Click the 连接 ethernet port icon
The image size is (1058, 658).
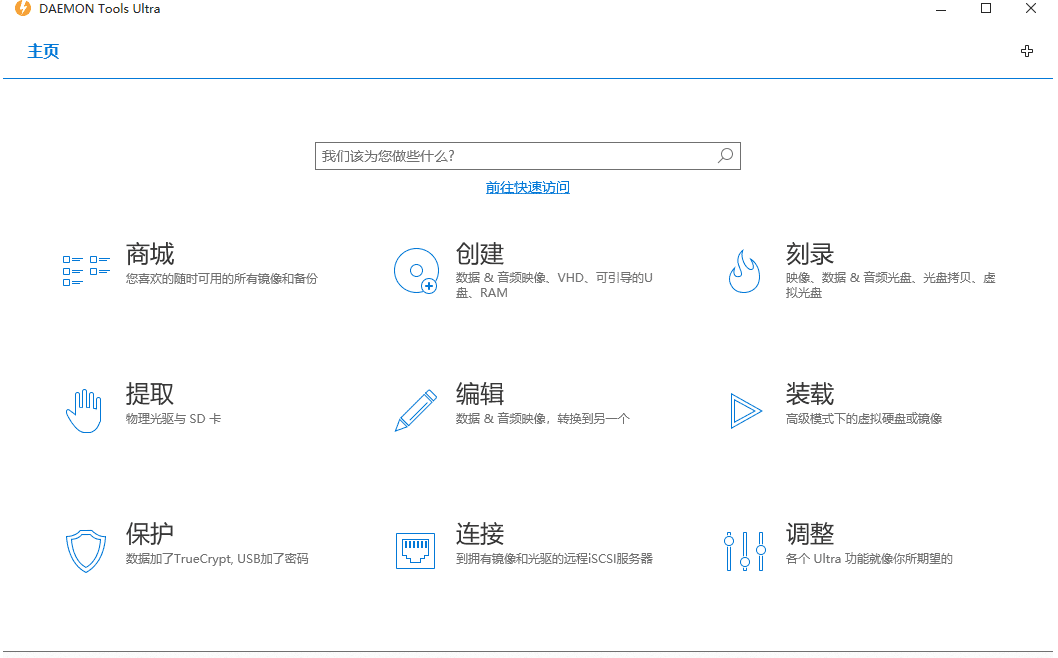[415, 551]
